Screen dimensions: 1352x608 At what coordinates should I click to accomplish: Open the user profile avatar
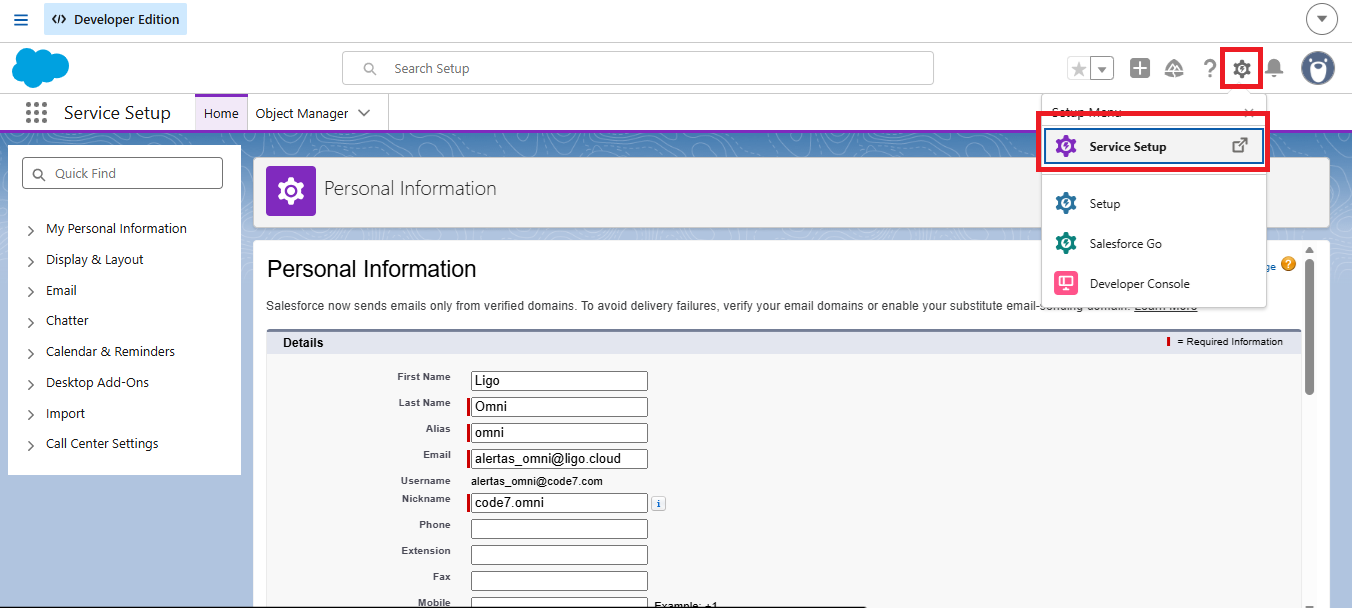tap(1318, 68)
